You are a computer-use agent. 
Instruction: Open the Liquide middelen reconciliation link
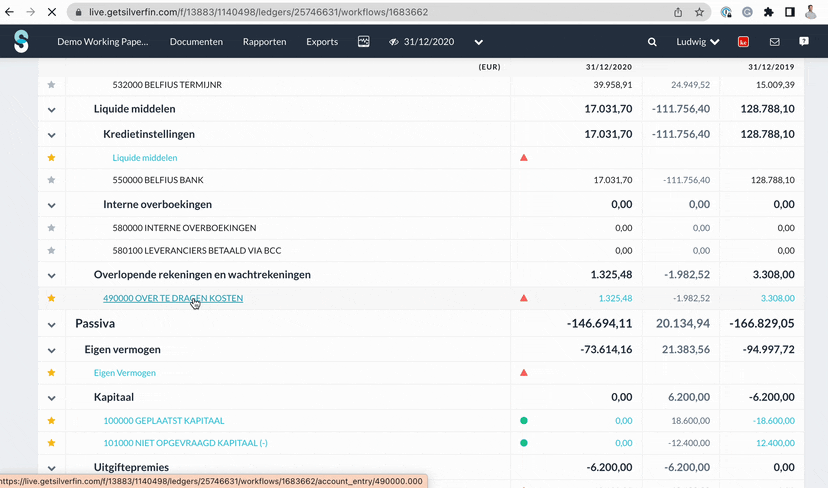click(145, 157)
